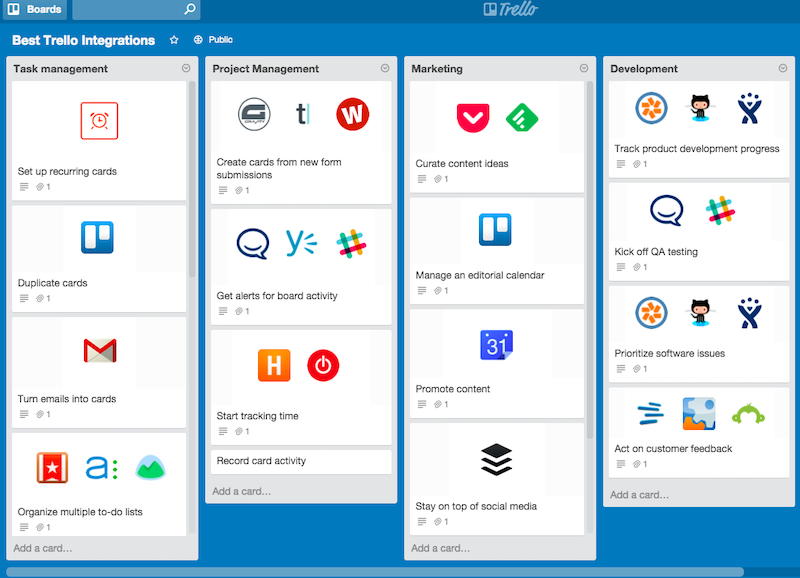
Task: Click the Jira icon on Prioritize software issues
Action: pos(749,313)
